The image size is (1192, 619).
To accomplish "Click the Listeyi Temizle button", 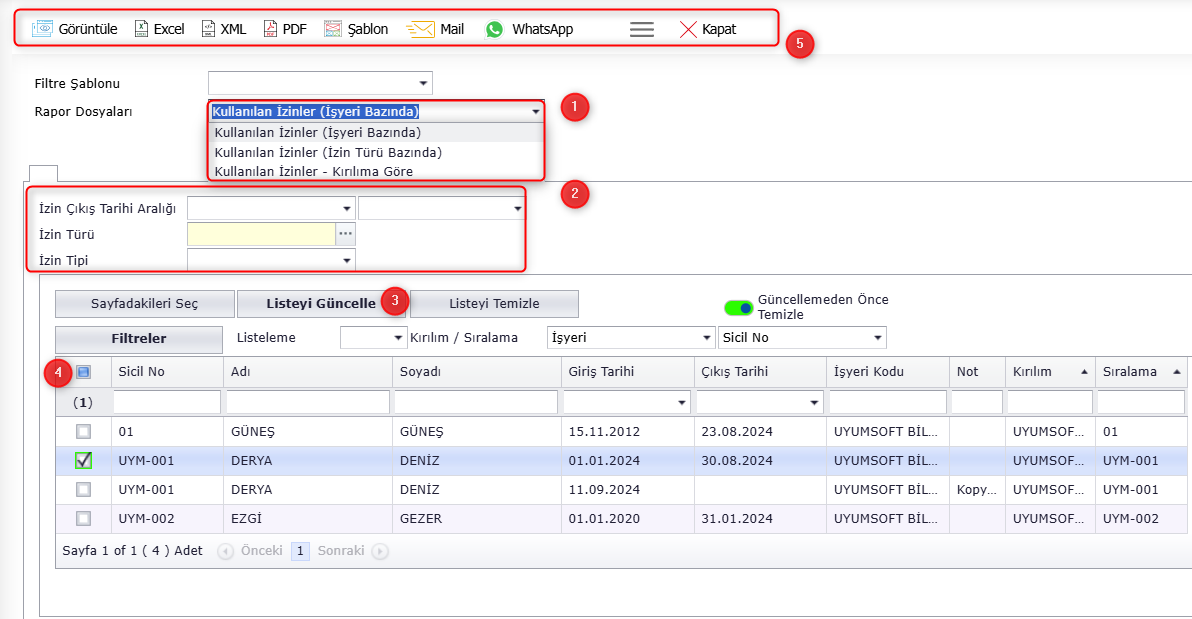I will point(494,303).
